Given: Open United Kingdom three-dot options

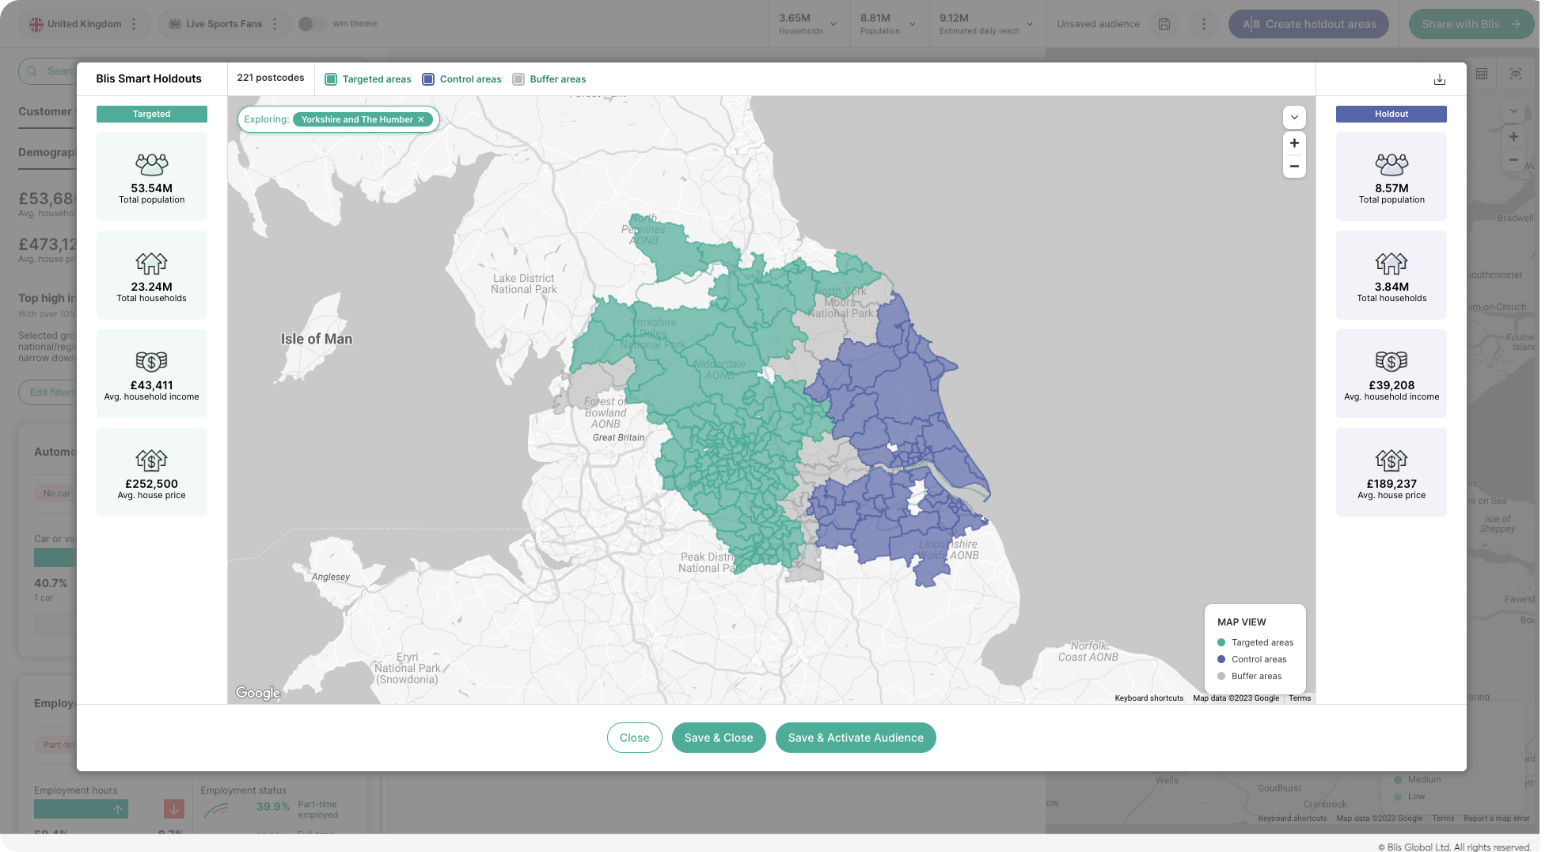Looking at the screenshot, I should pos(134,24).
